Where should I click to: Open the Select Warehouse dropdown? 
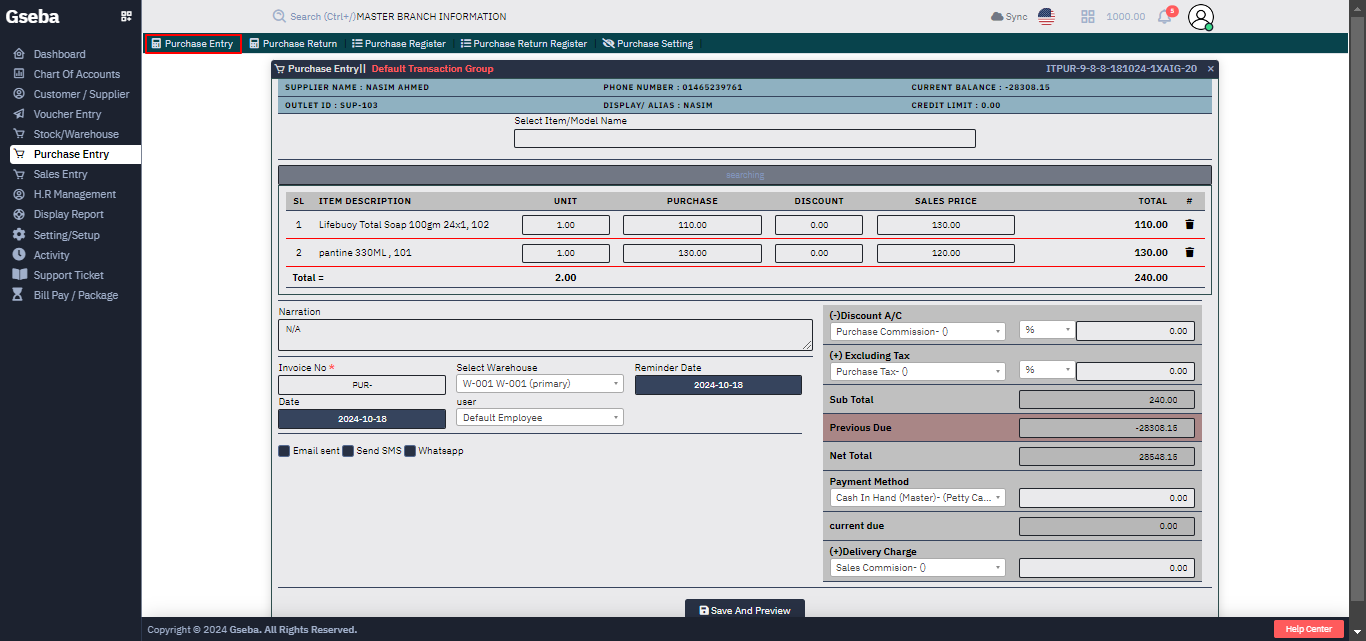pos(539,383)
